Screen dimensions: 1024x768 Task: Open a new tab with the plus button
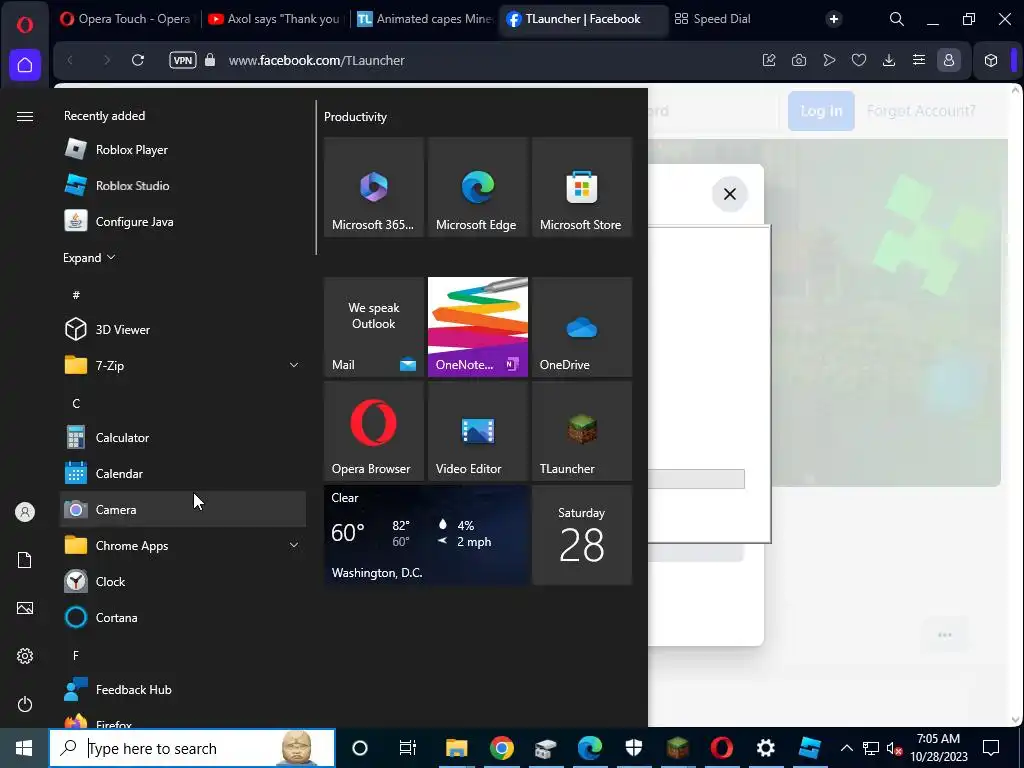click(x=833, y=19)
